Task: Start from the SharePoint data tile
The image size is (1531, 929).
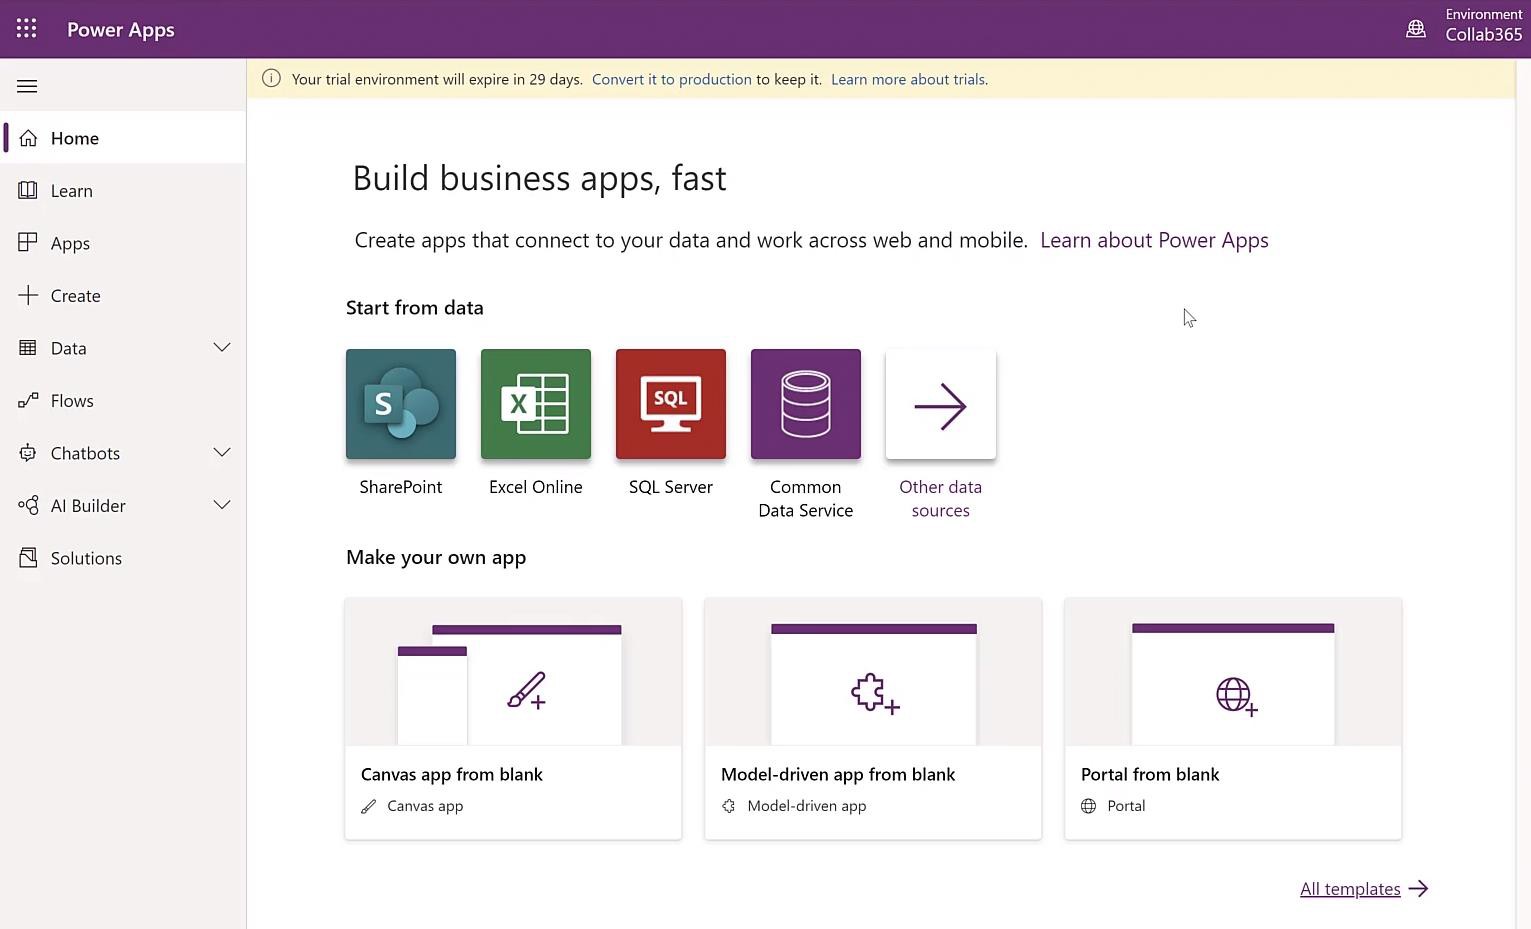Action: (x=401, y=404)
